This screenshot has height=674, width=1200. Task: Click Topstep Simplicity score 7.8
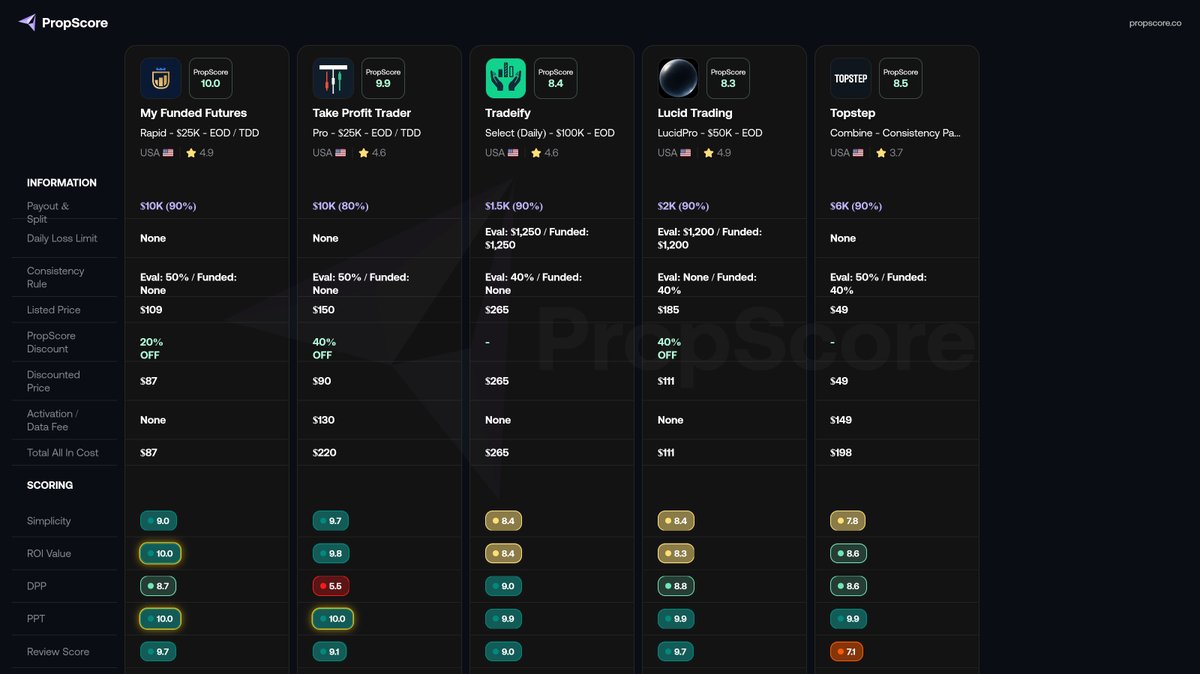(849, 521)
